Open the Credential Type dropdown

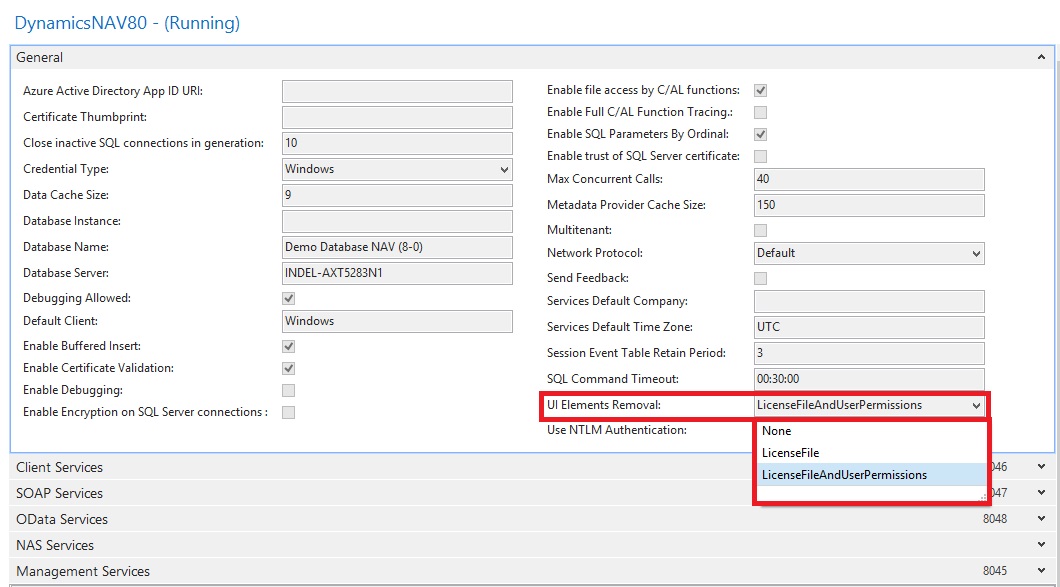tap(503, 169)
